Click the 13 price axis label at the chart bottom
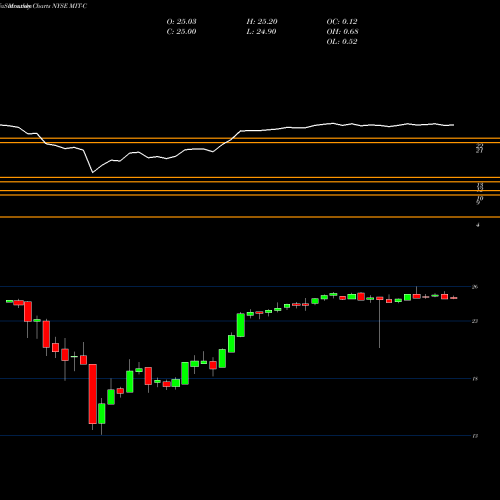 click(x=475, y=436)
